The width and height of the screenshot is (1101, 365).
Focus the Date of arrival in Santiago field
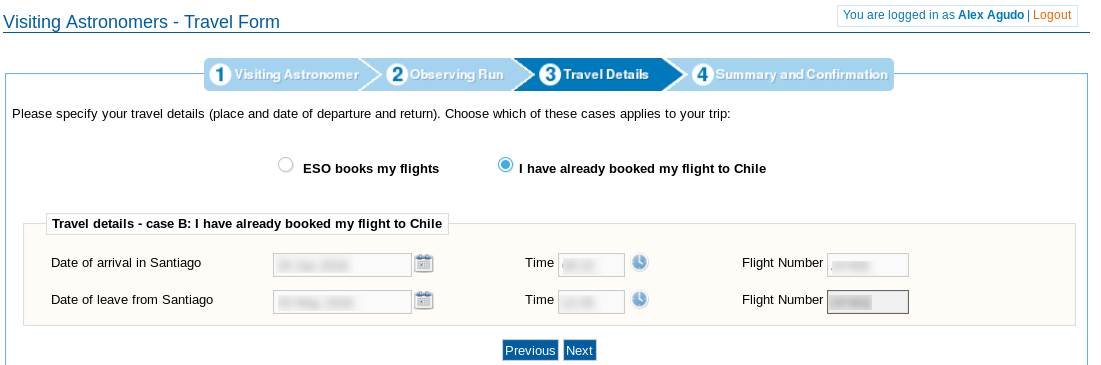point(342,265)
